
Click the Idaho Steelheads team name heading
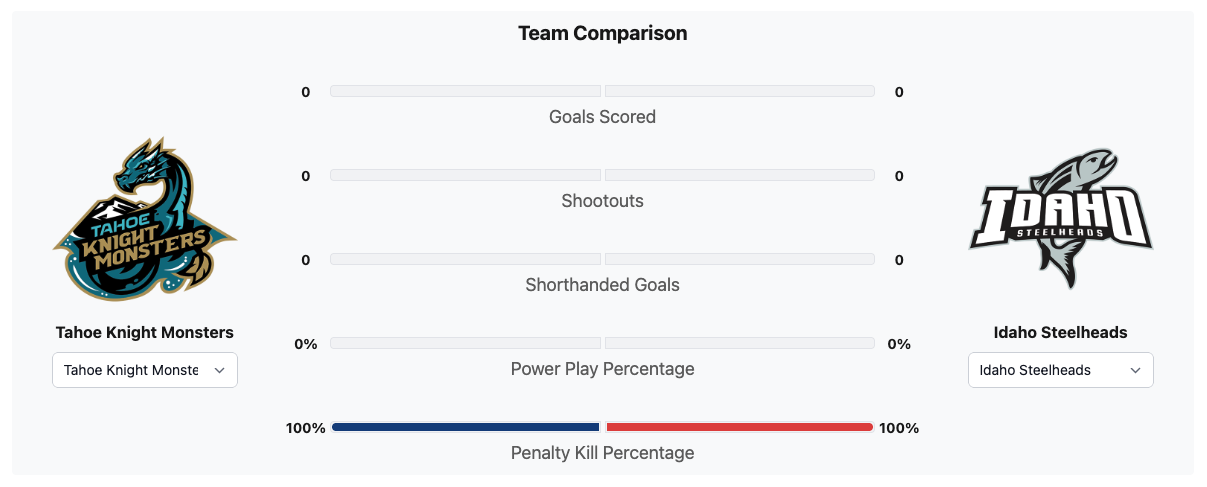click(1060, 332)
